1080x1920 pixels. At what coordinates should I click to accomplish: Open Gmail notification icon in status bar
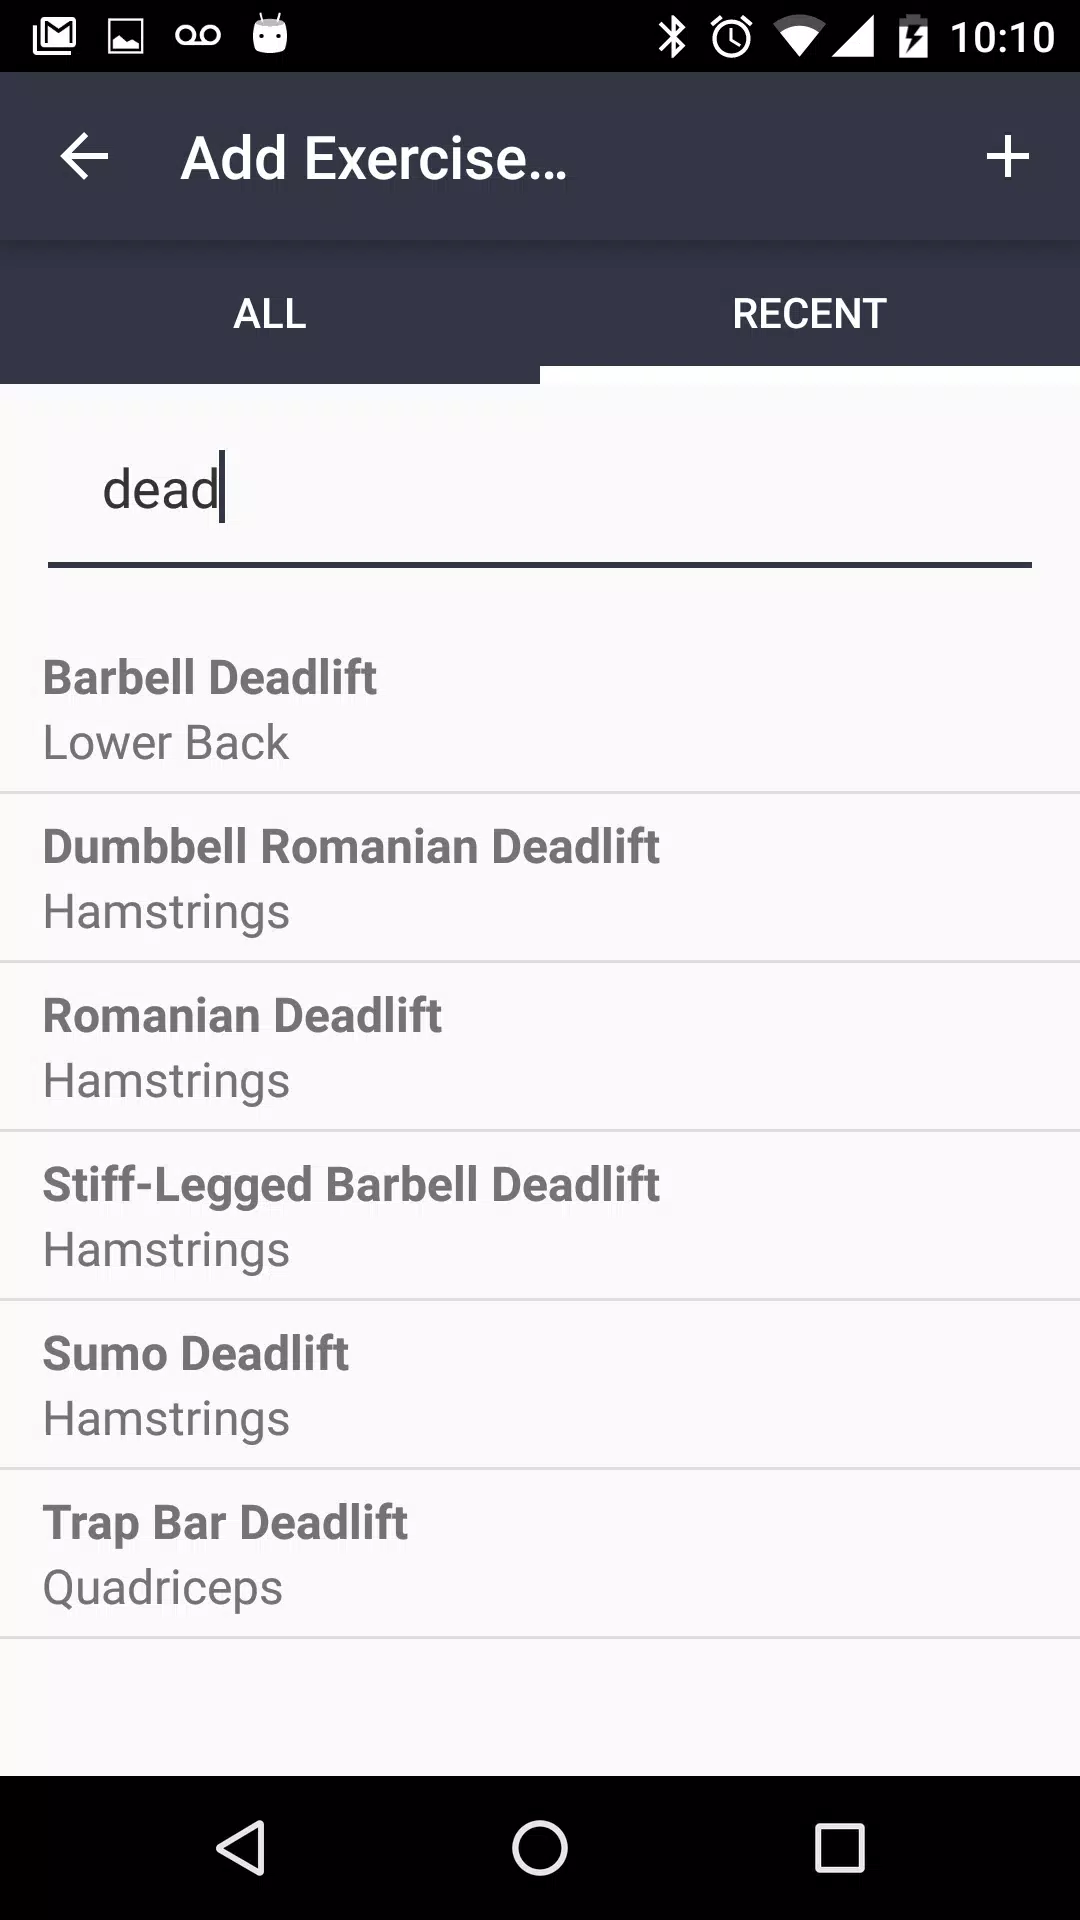pyautogui.click(x=54, y=37)
